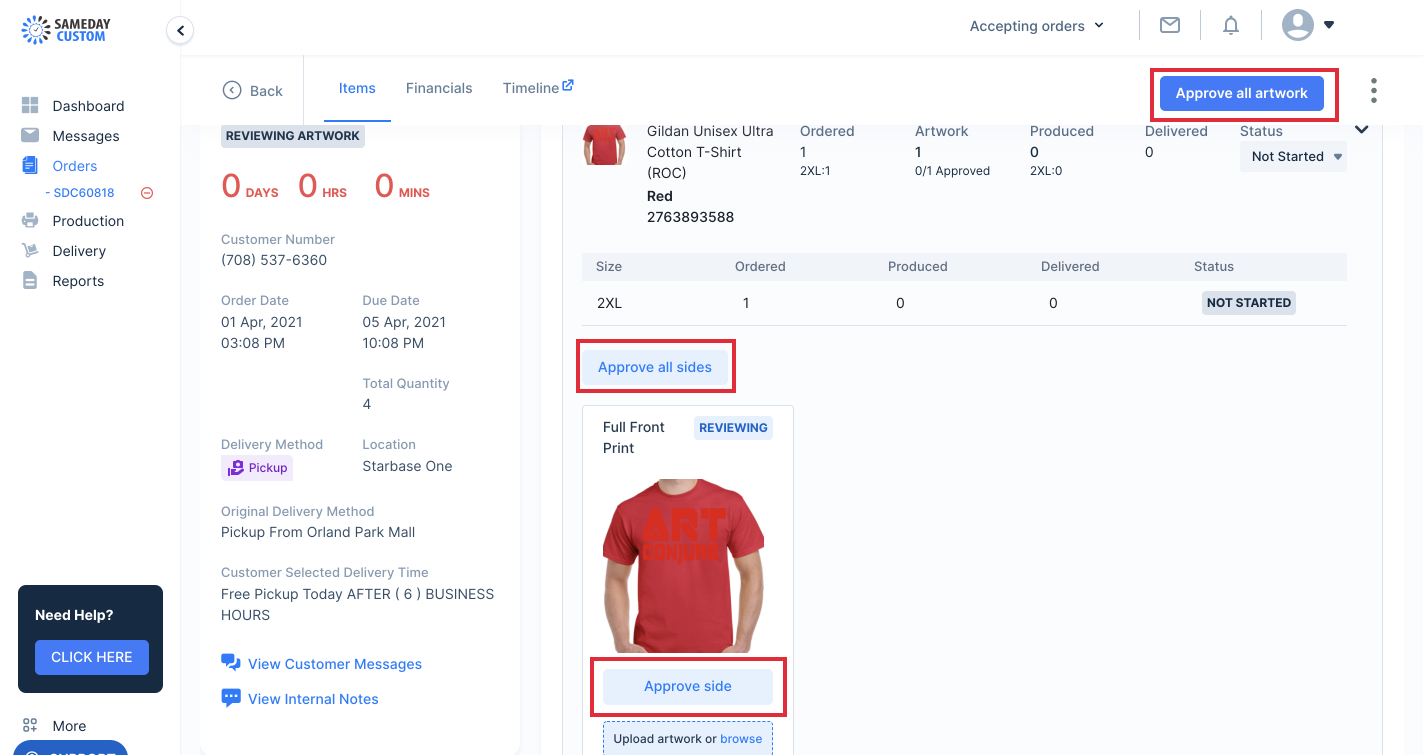The image size is (1423, 755).
Task: Open the mail envelope icon in header
Action: [x=1170, y=25]
